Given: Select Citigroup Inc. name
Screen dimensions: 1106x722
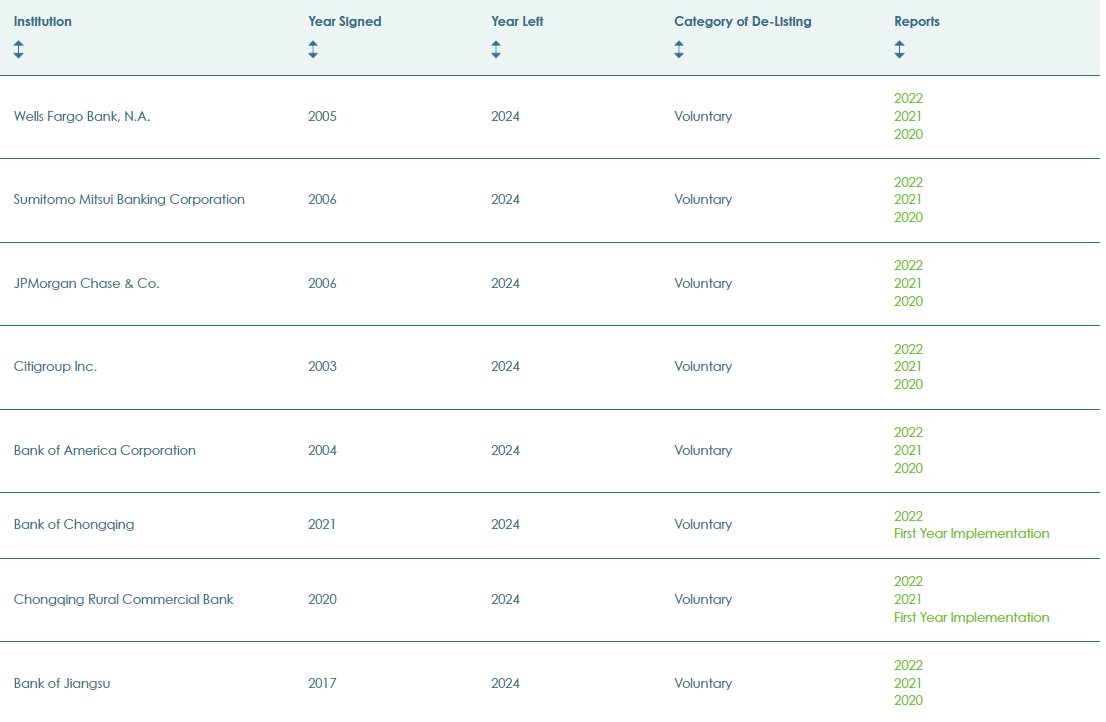Looking at the screenshot, I should (55, 367).
